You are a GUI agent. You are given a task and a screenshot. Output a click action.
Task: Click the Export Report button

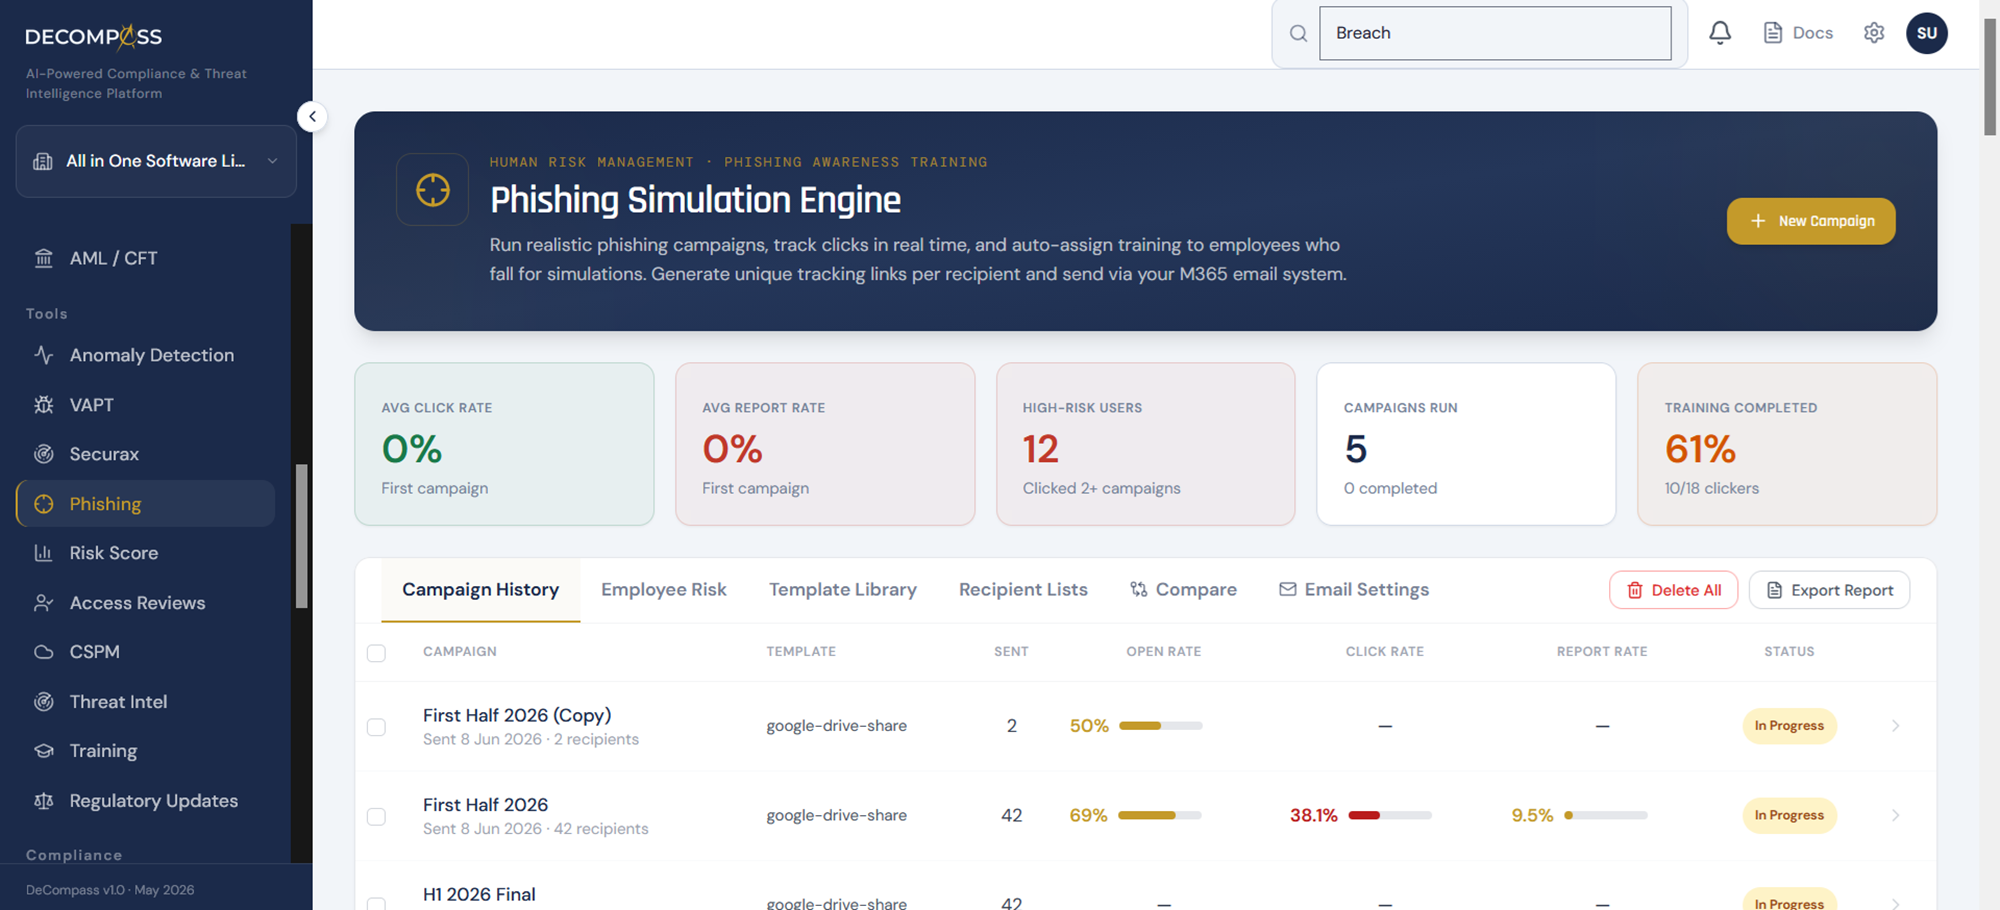[x=1829, y=590]
